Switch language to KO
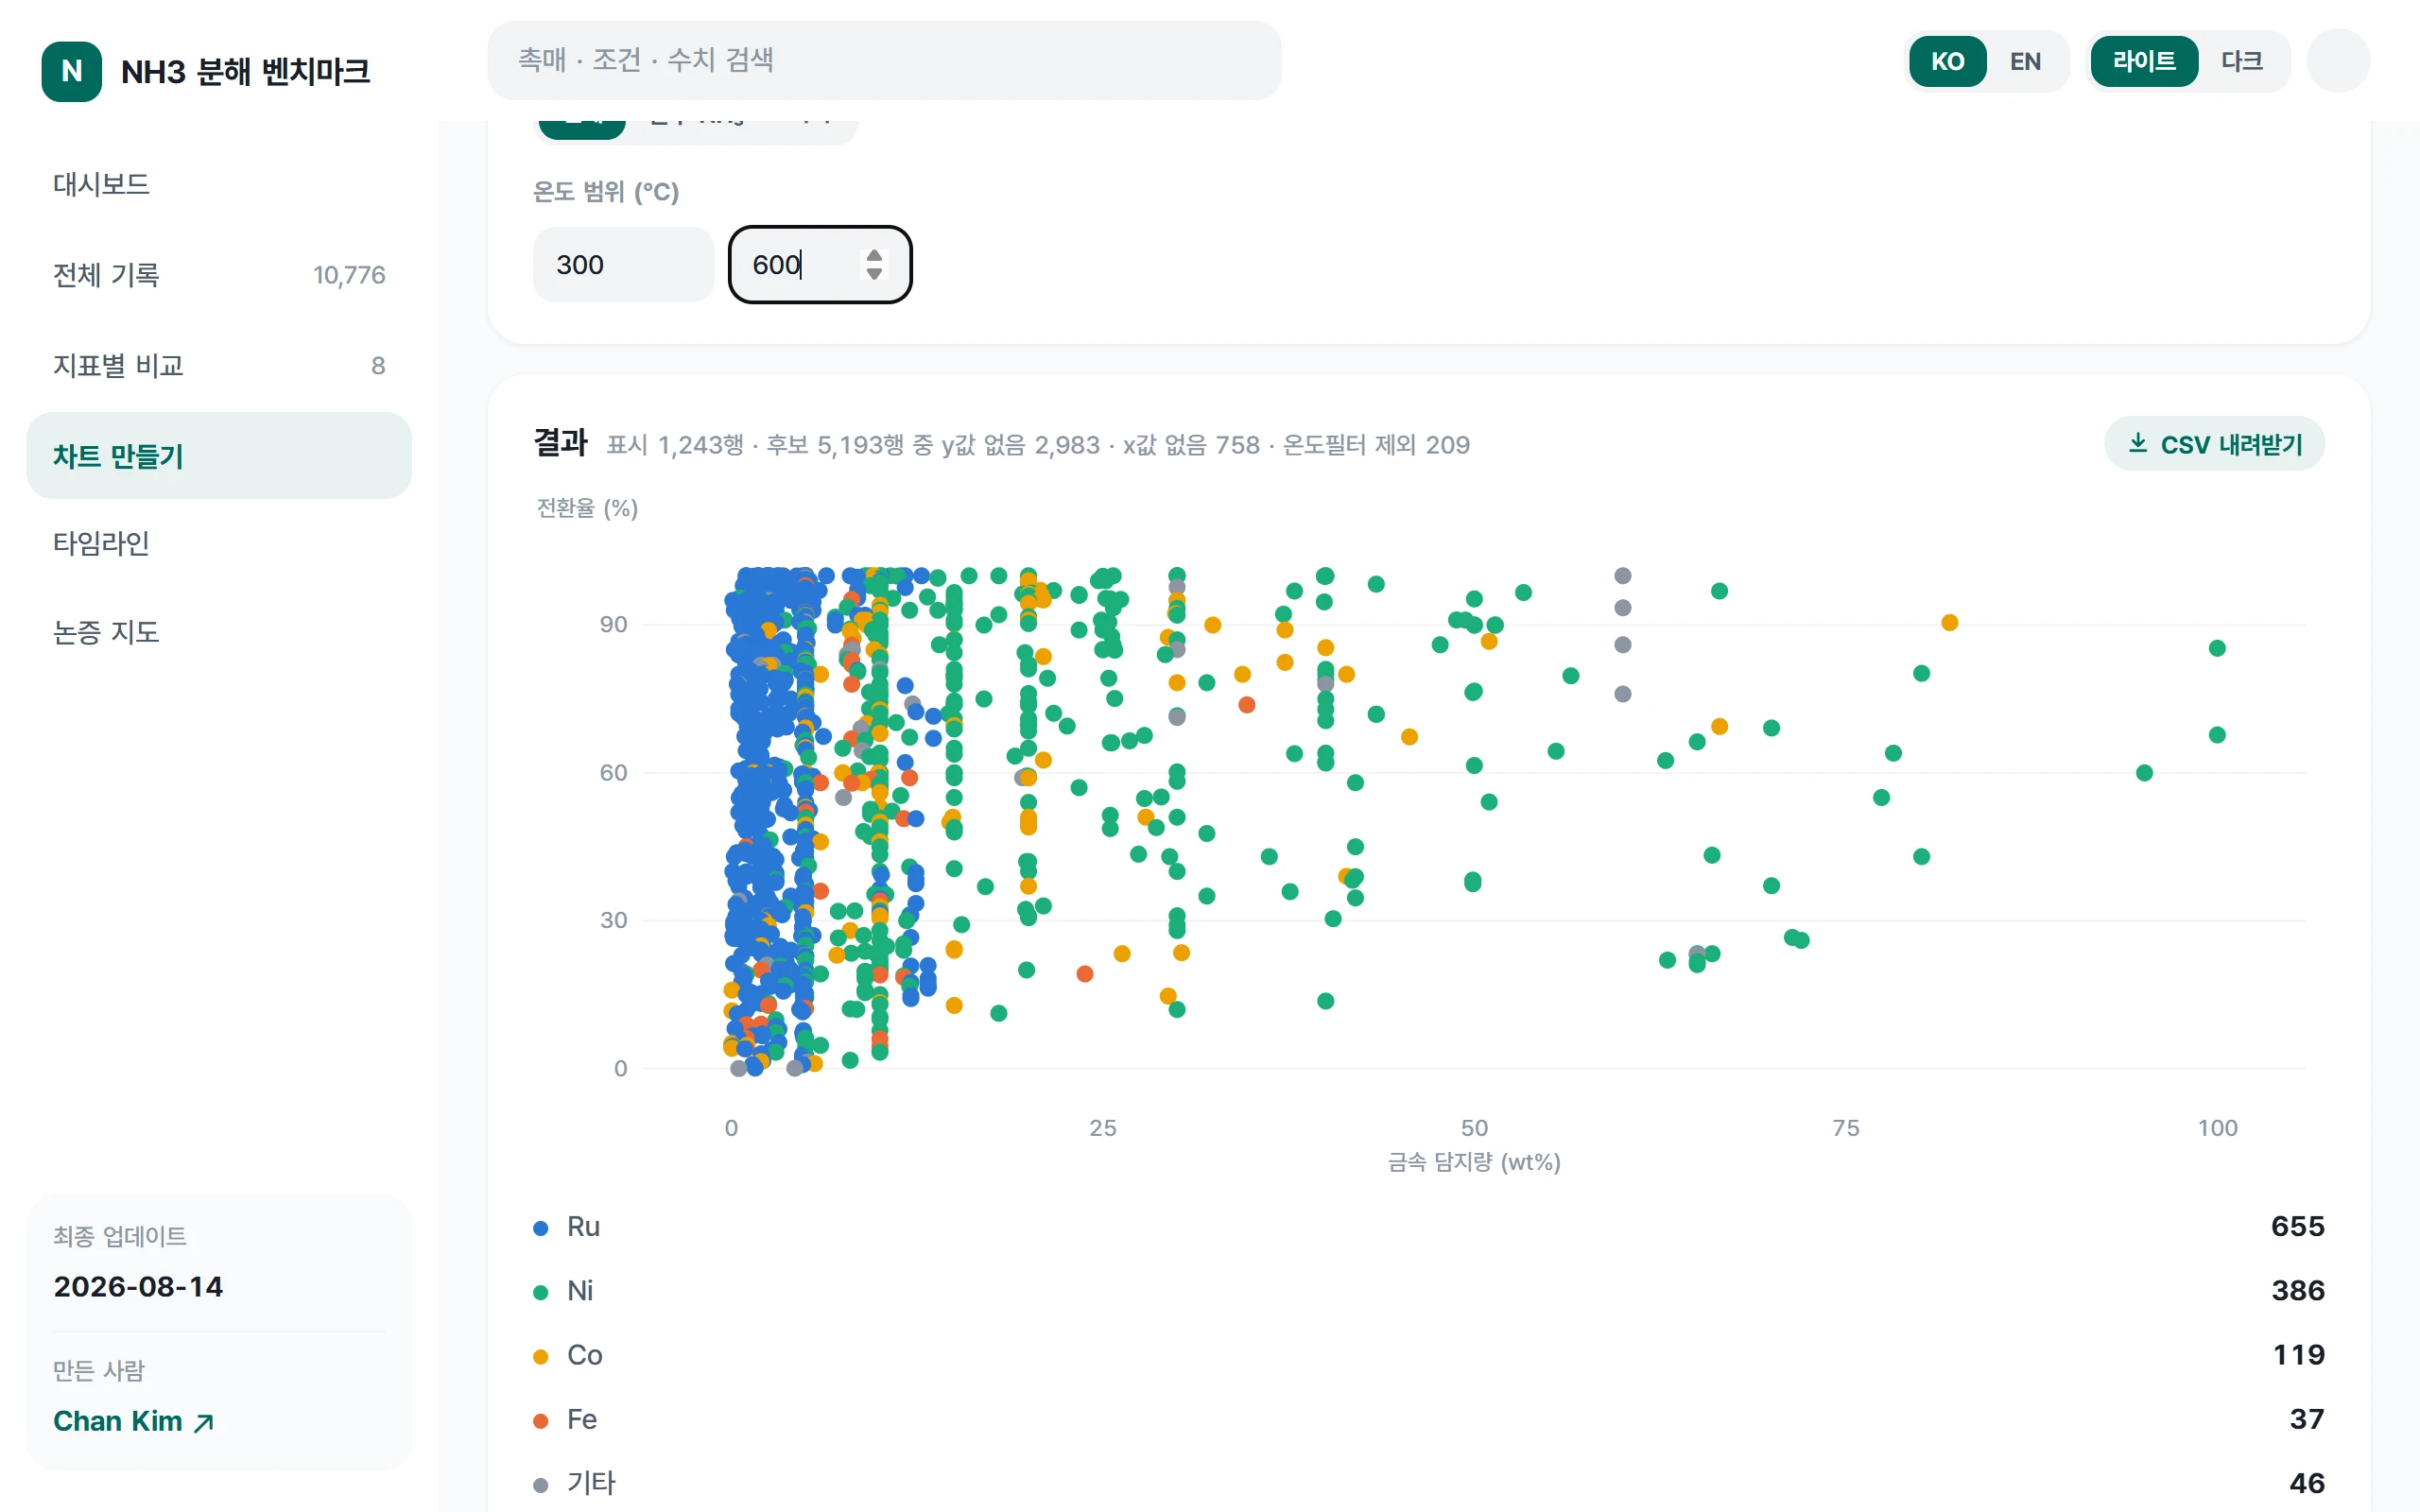 1947,61
